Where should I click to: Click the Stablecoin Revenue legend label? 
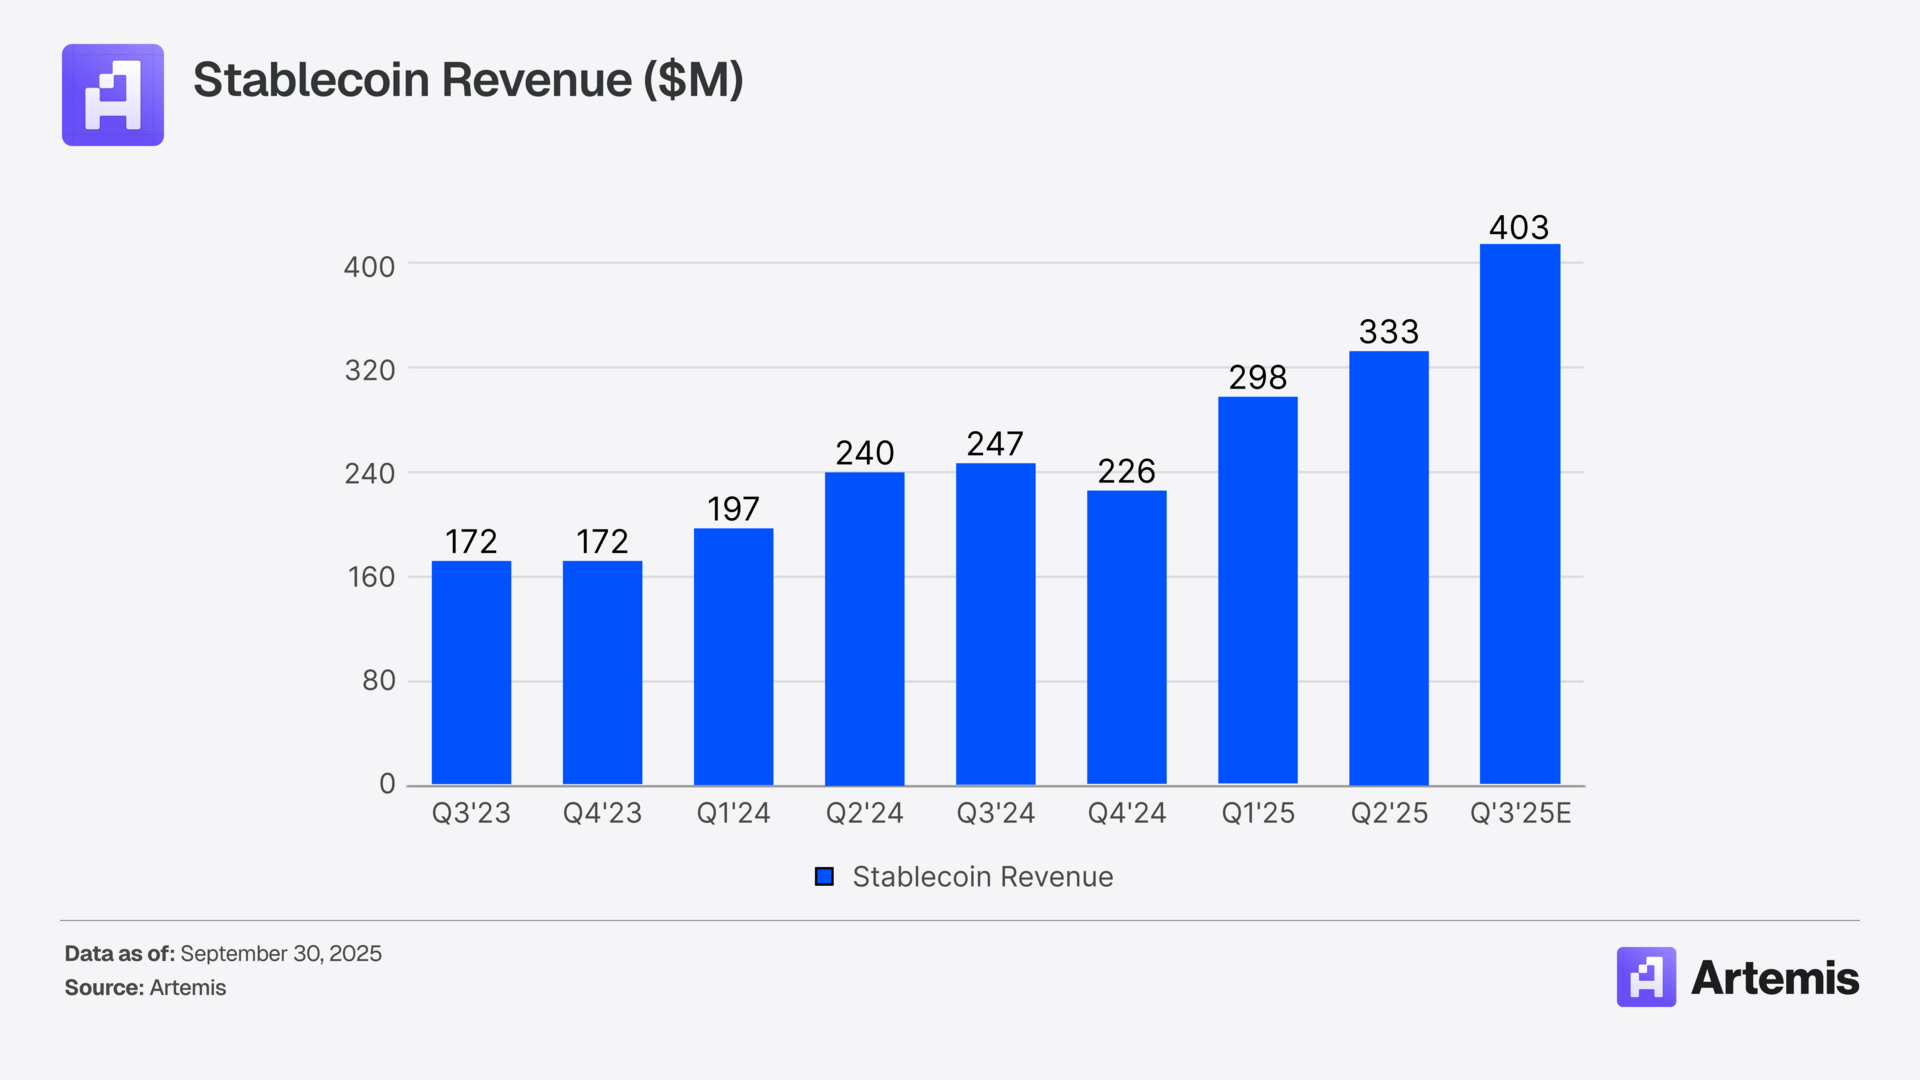click(982, 877)
